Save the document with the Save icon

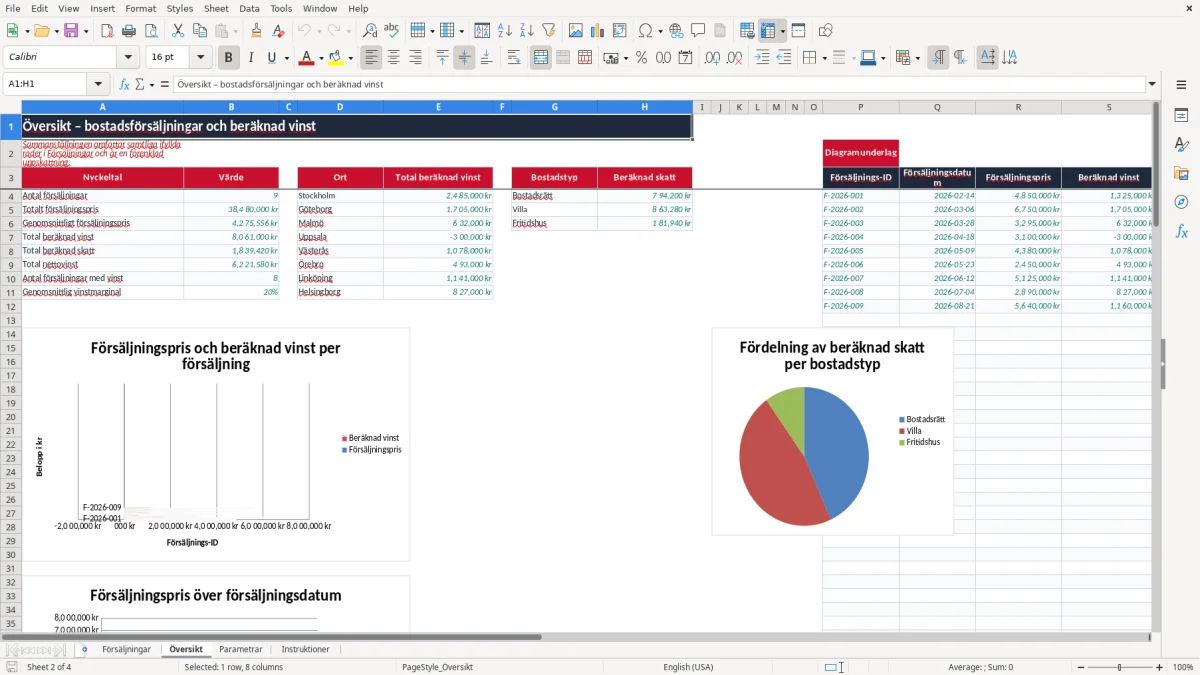point(71,31)
